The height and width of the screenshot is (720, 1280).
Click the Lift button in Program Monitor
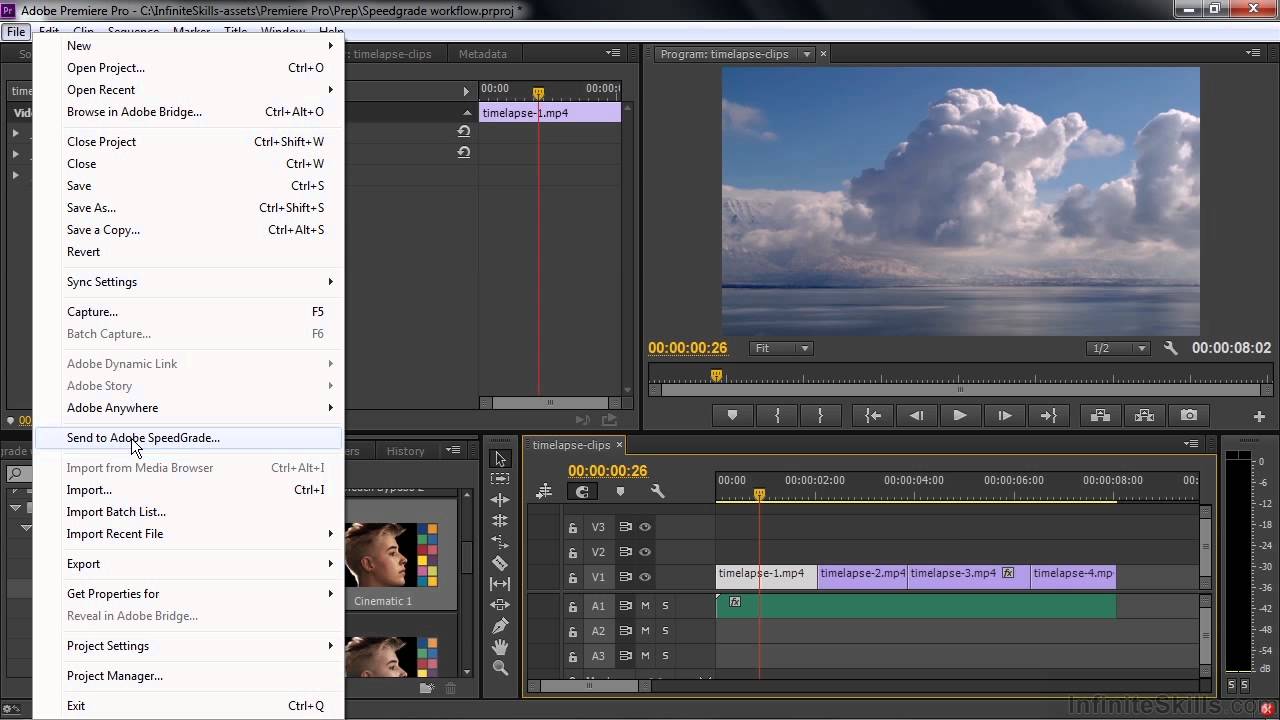[1100, 415]
